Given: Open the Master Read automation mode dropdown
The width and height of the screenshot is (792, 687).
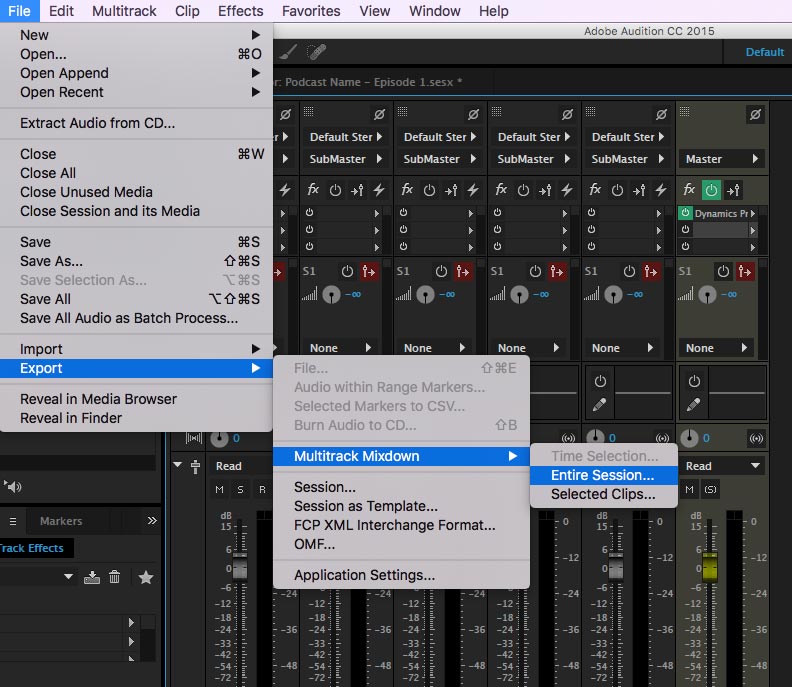Looking at the screenshot, I should 723,466.
